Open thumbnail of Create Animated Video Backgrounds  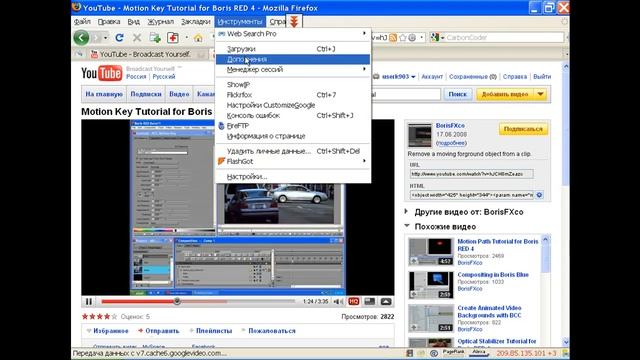click(x=431, y=318)
